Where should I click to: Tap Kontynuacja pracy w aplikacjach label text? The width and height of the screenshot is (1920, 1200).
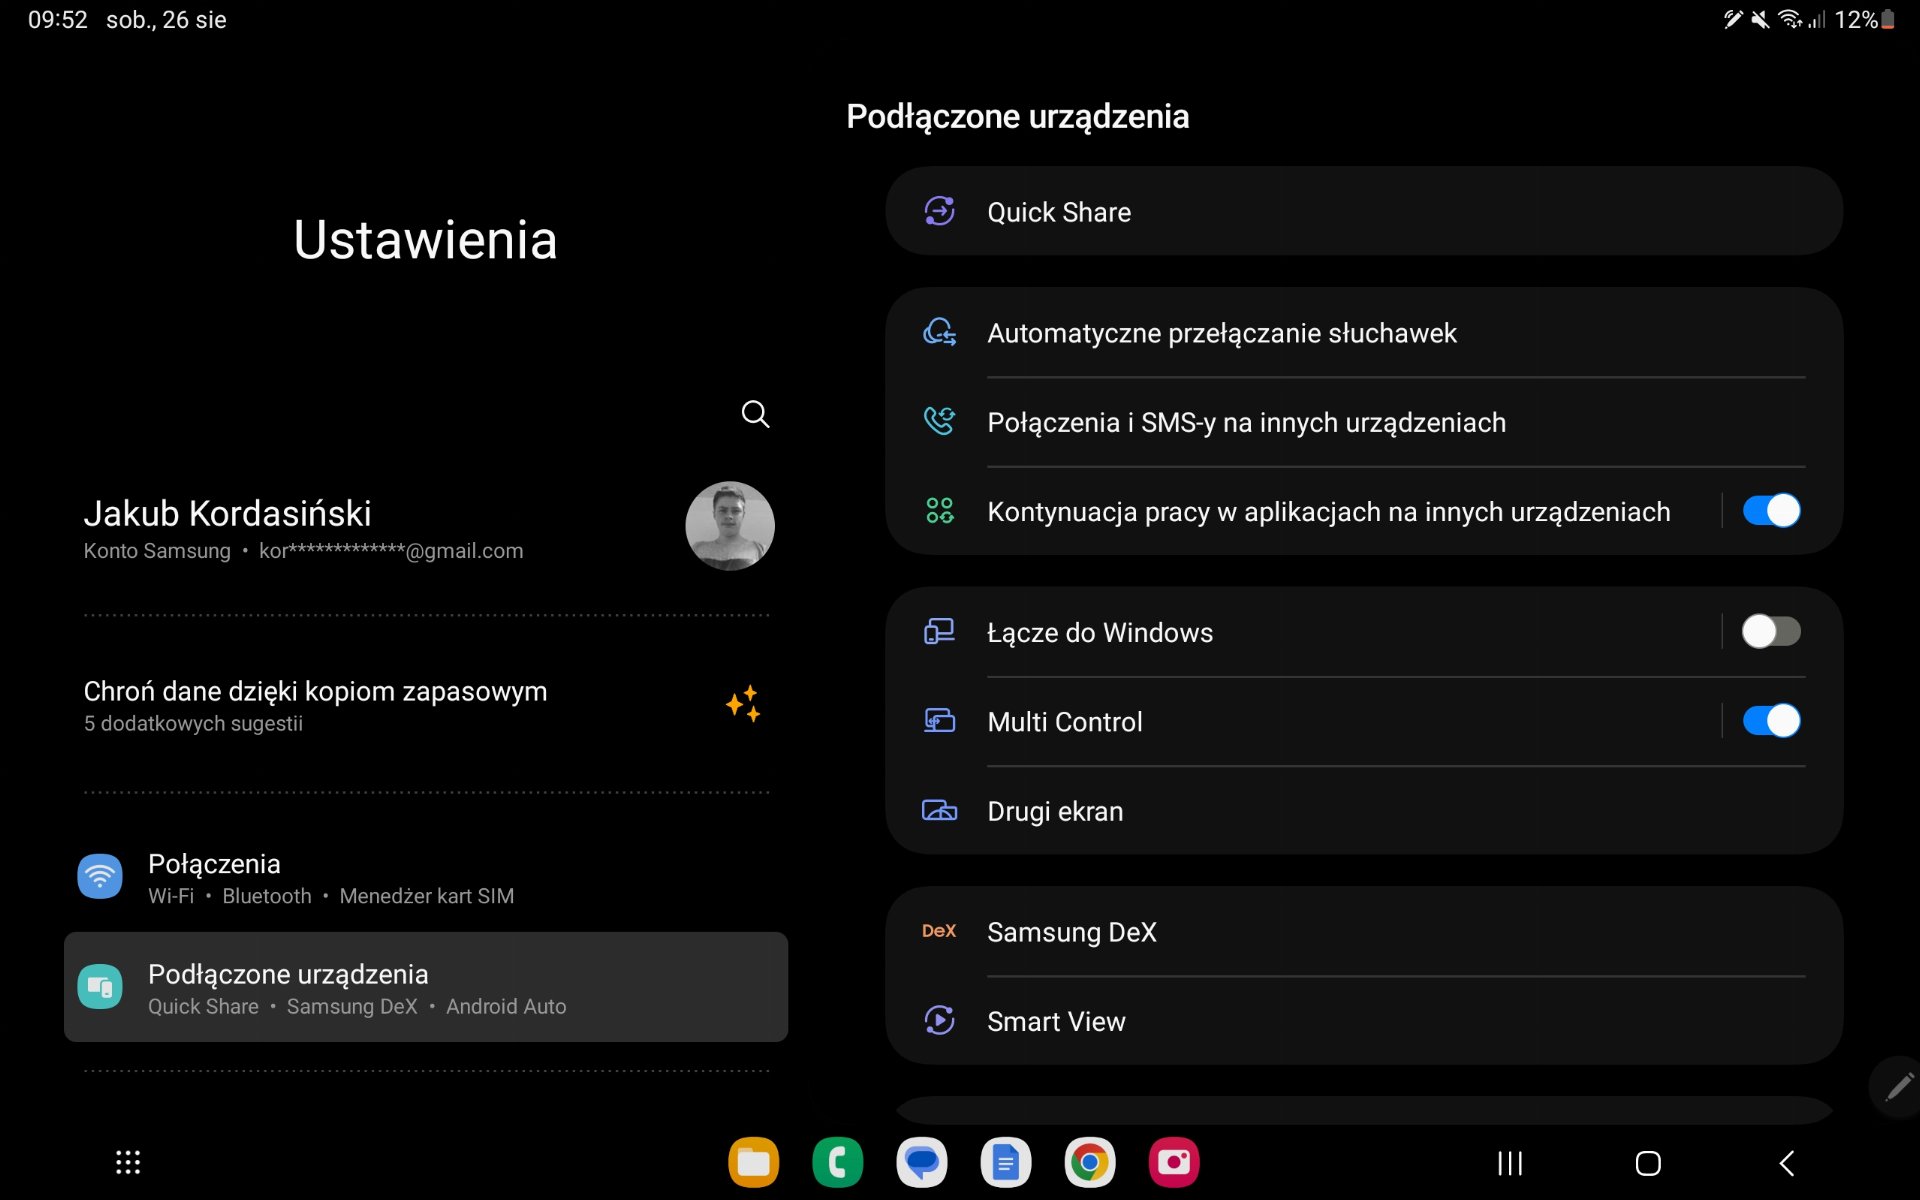[1329, 511]
